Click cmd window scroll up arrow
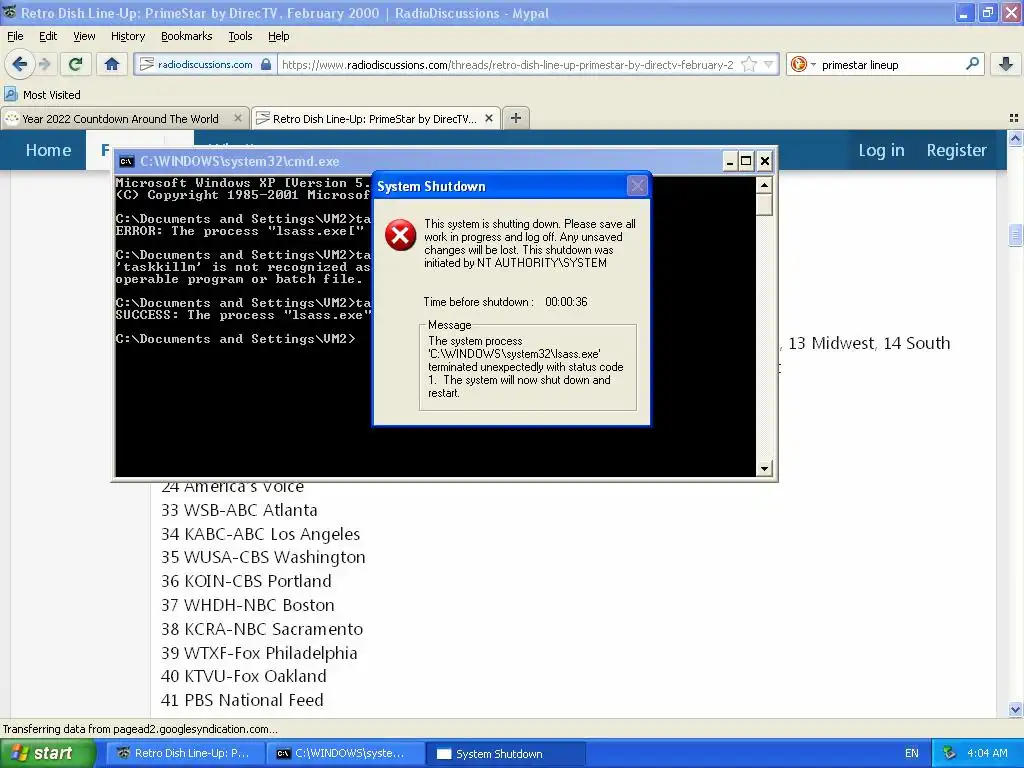This screenshot has width=1024, height=768. pyautogui.click(x=764, y=185)
